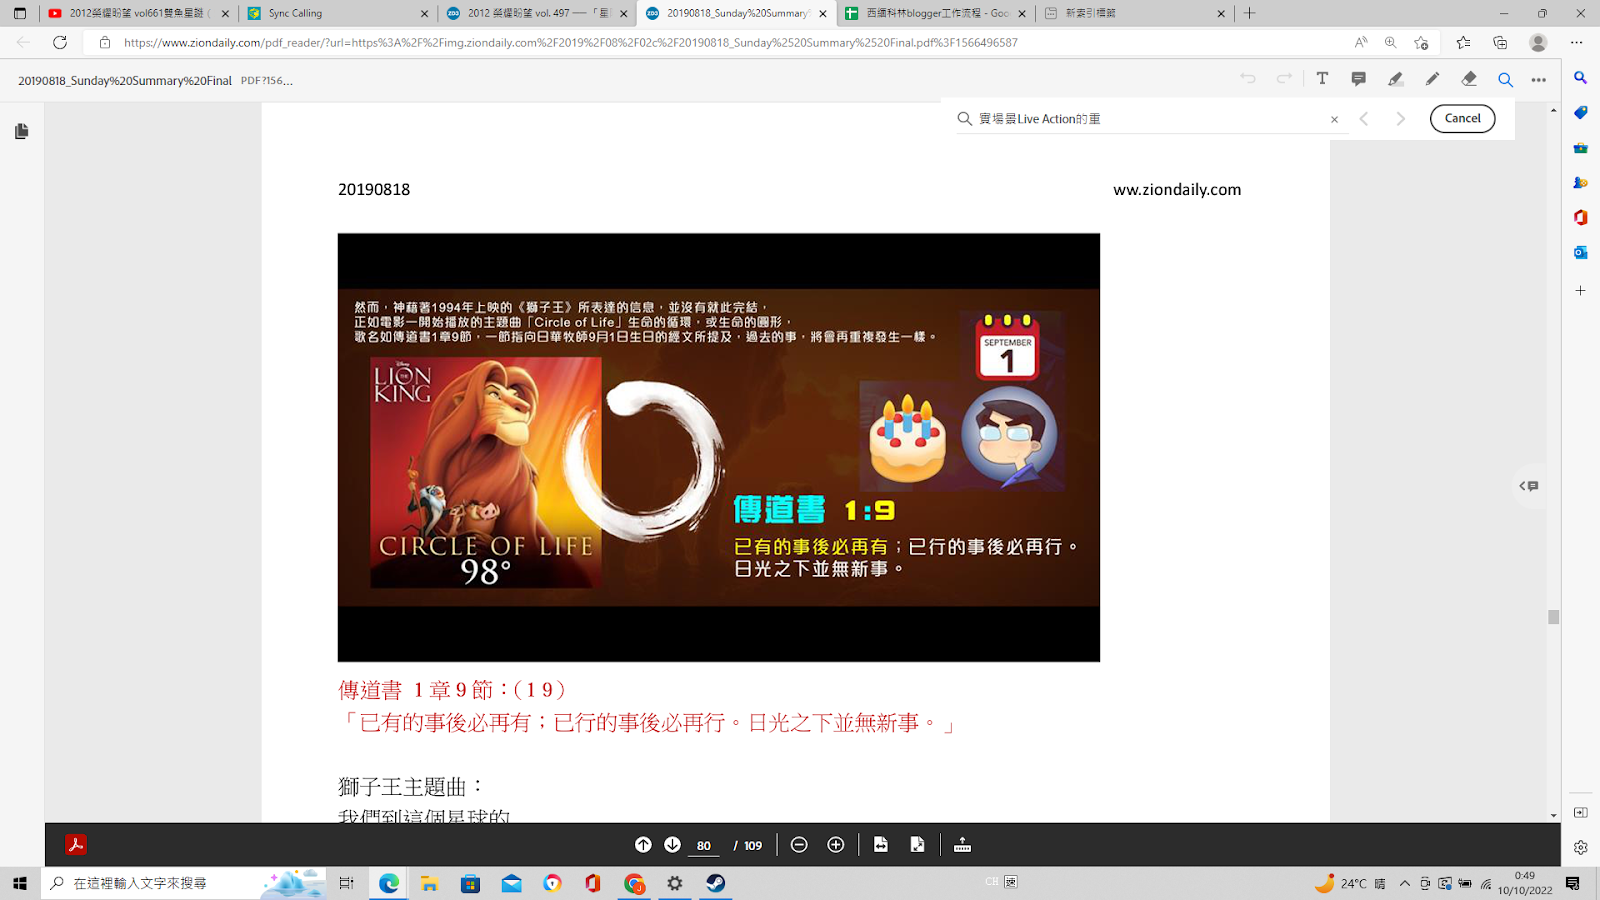This screenshot has width=1600, height=900.
Task: Open File Explorer from taskbar
Action: 429,883
